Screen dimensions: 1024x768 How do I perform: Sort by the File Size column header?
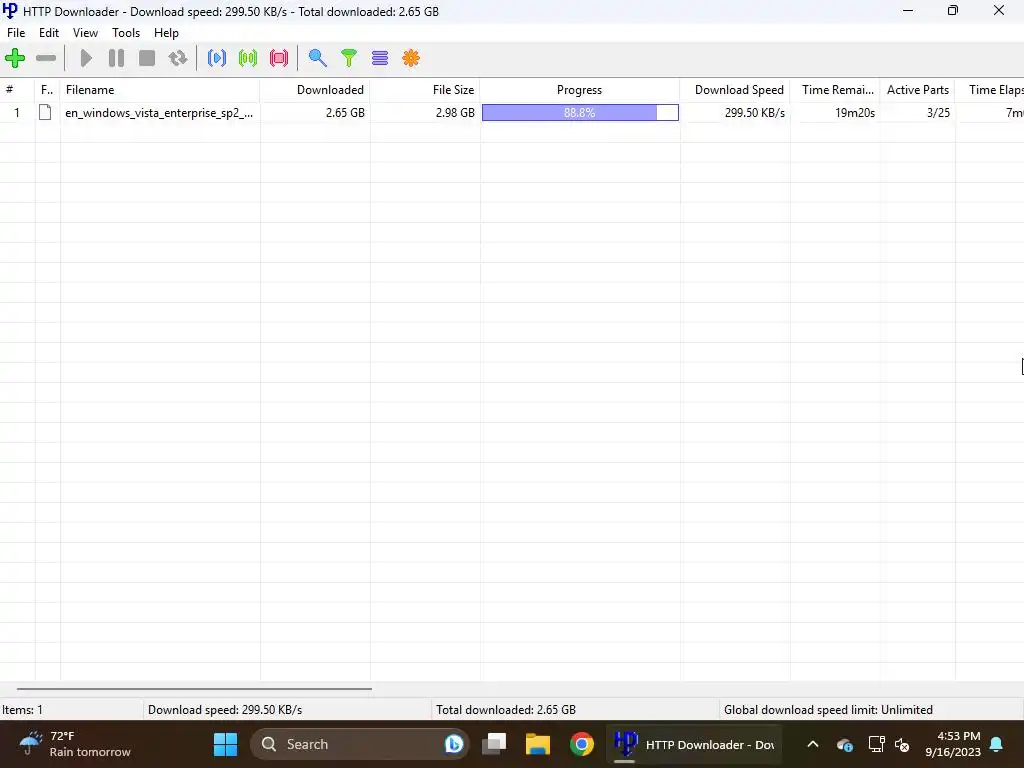[x=425, y=89]
